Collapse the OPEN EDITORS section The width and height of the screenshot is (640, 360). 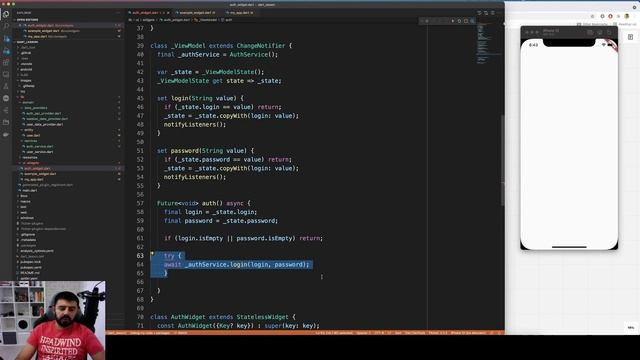coord(27,20)
